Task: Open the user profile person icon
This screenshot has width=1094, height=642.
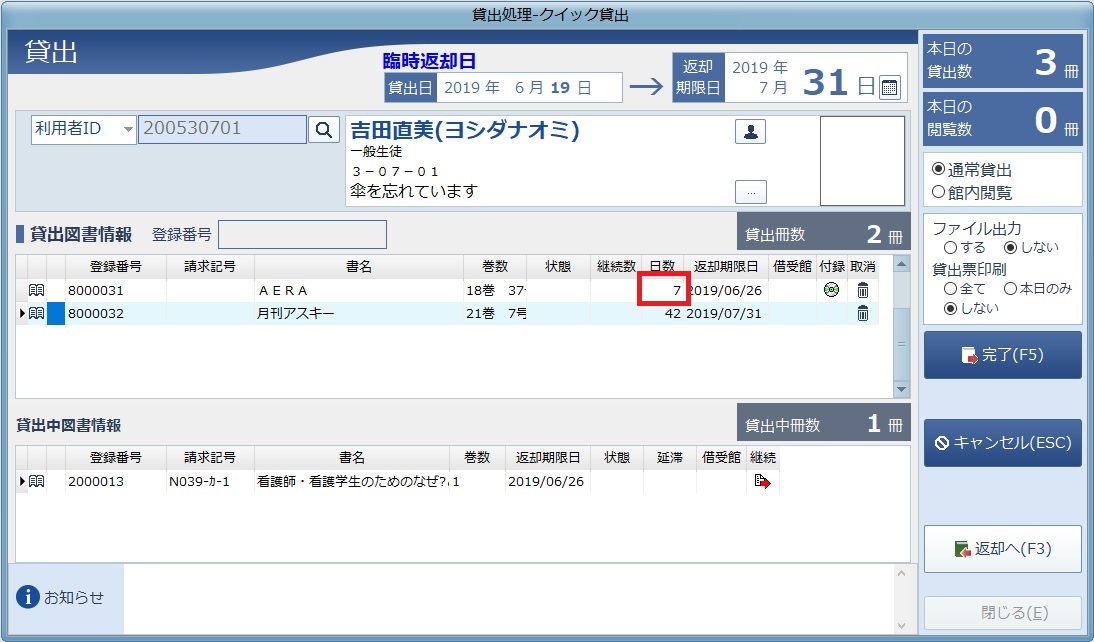Action: coord(751,131)
